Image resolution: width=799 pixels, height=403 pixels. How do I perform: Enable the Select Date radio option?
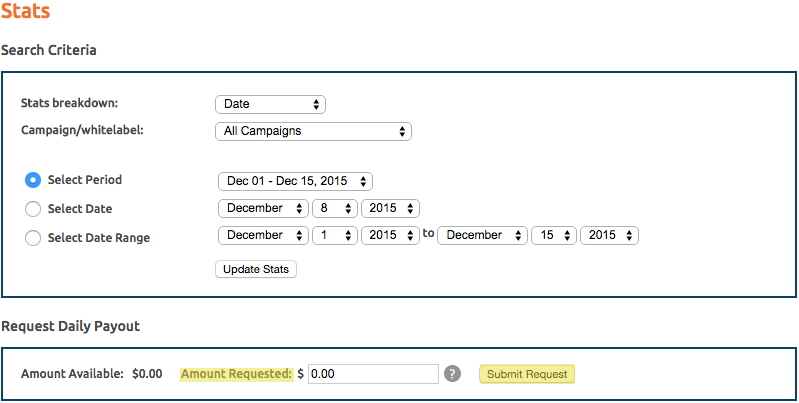pos(33,209)
